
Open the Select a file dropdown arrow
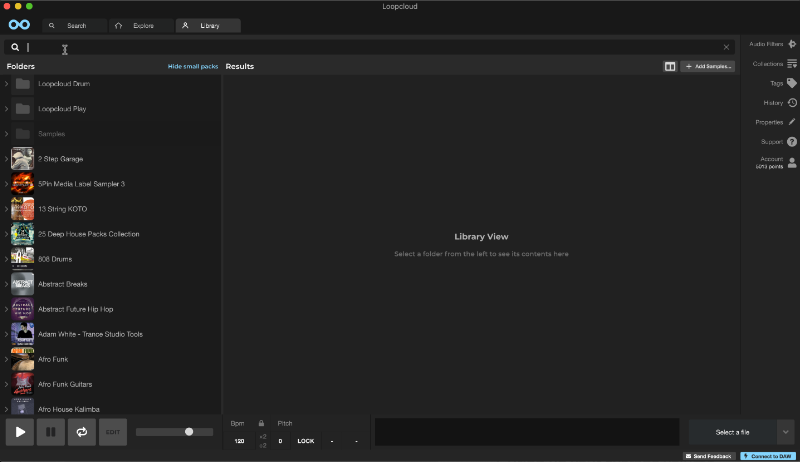(785, 432)
